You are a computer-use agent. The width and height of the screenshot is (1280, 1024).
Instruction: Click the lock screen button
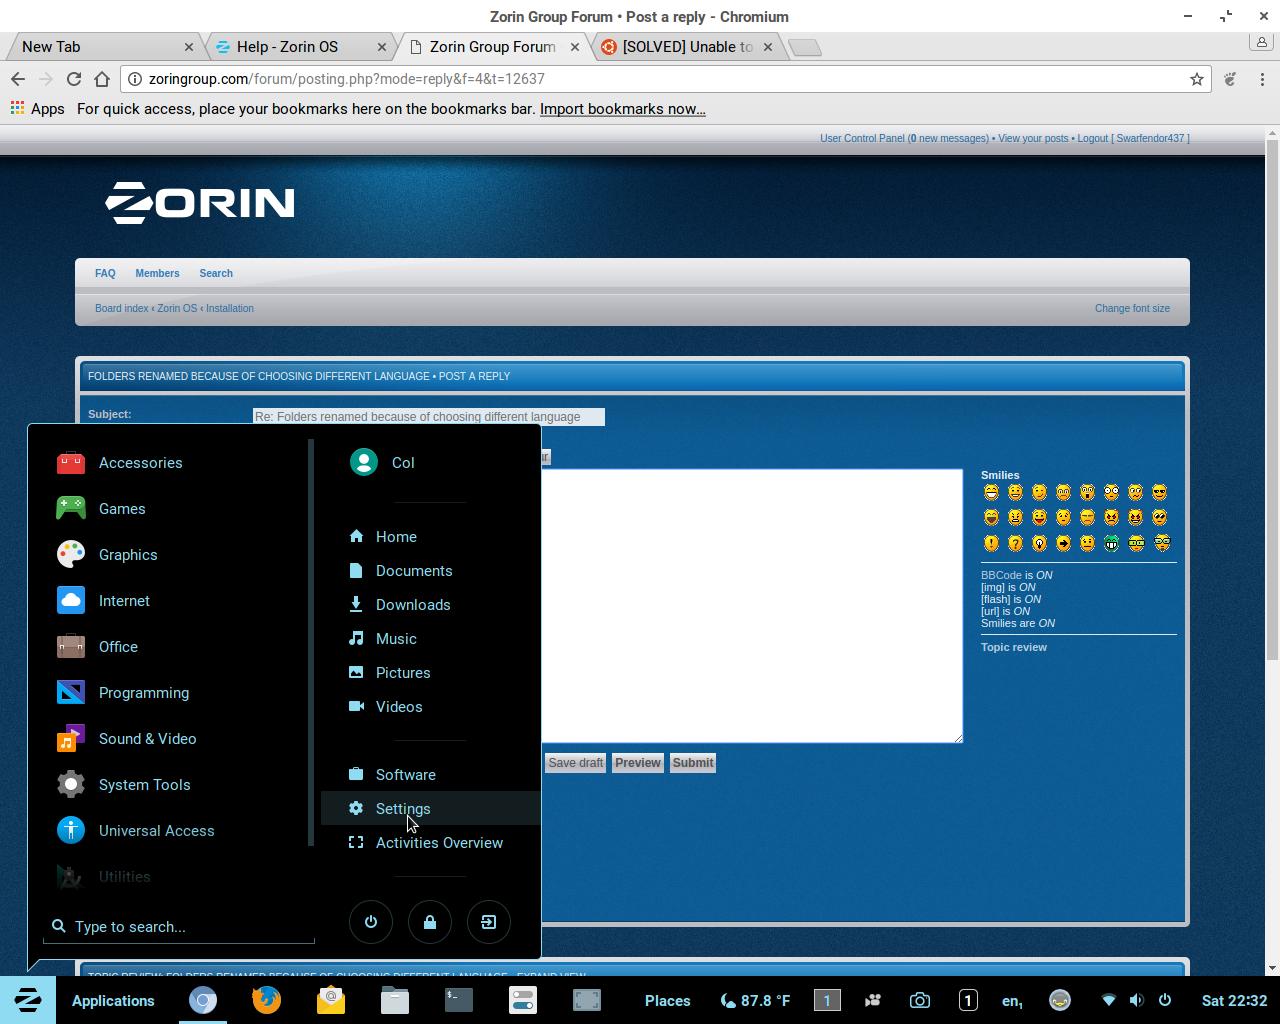pos(430,922)
